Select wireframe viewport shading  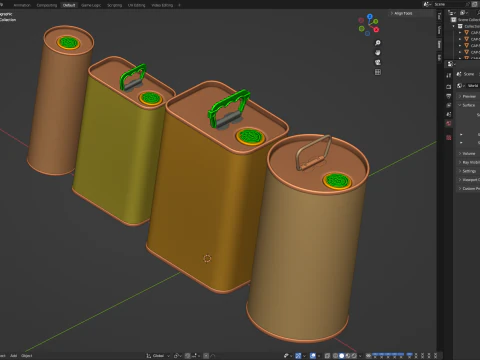[335, 356]
